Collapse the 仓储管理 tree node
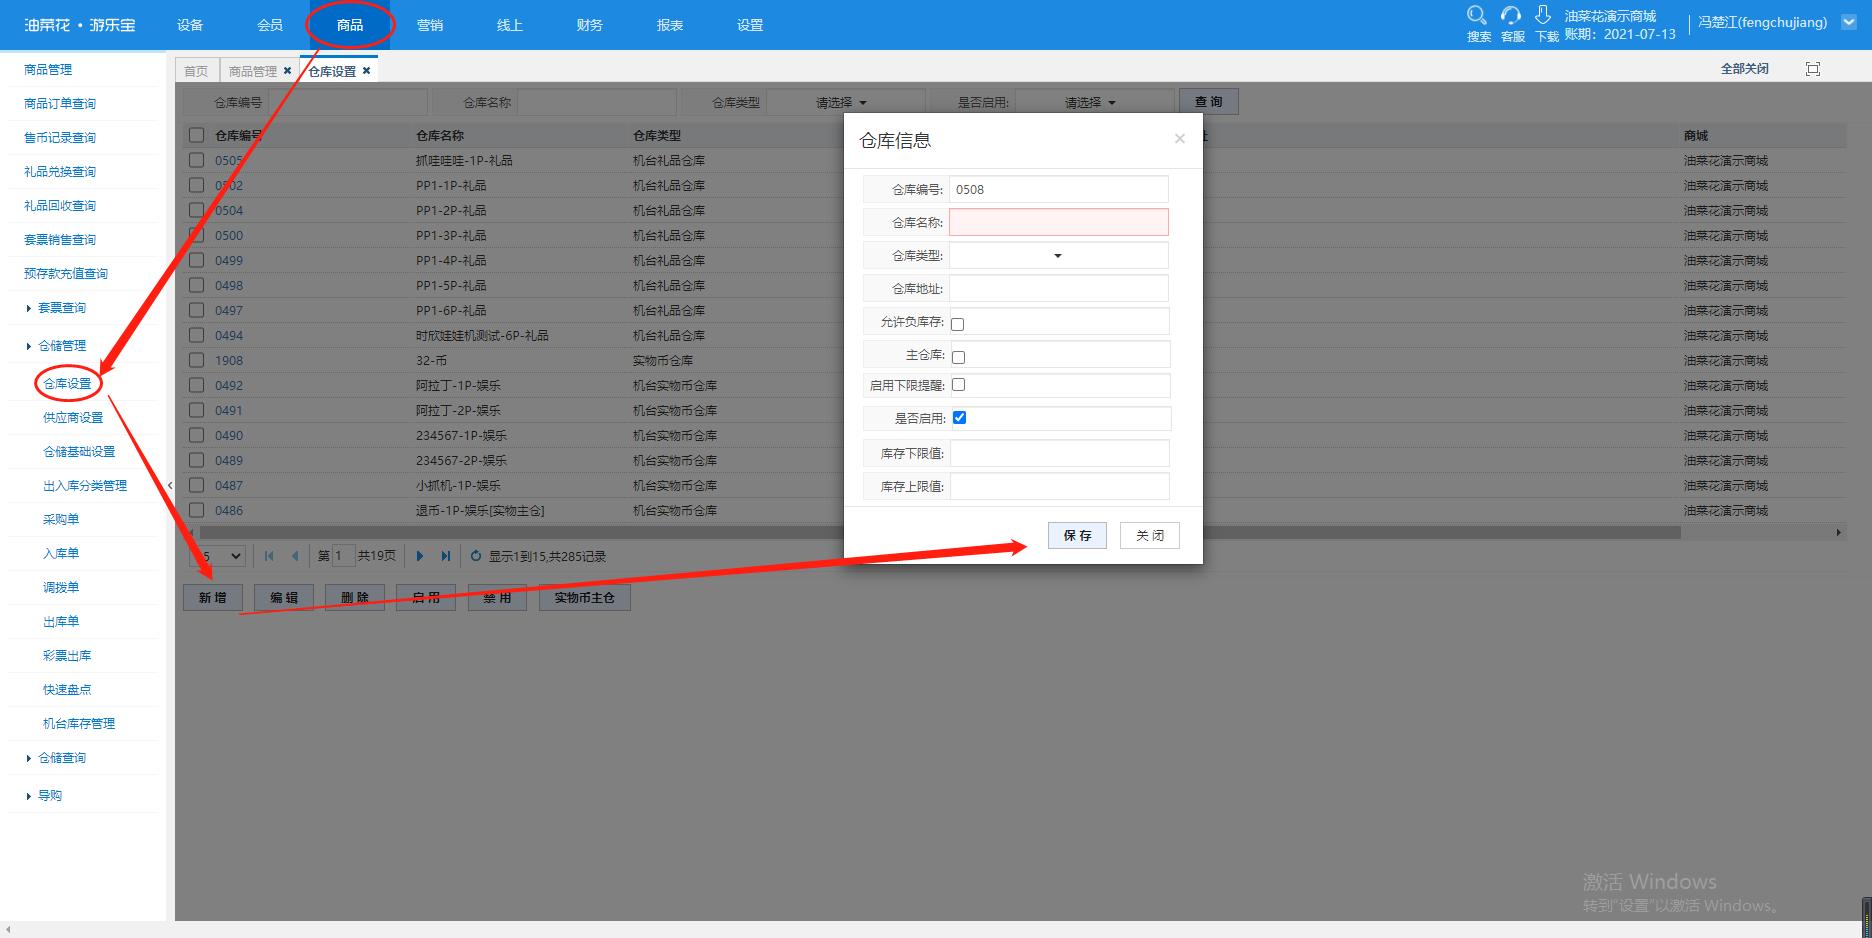Screen dimensions: 1872x938 tap(29, 346)
